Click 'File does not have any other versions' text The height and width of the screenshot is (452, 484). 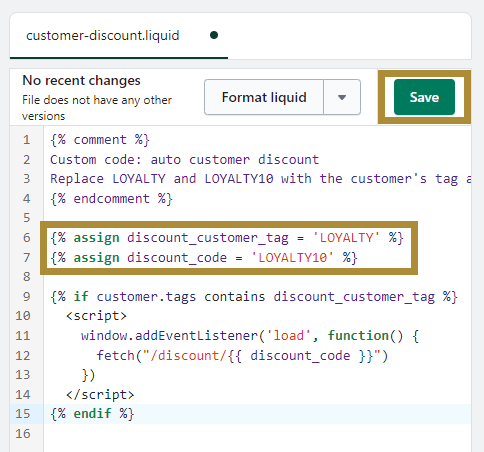click(x=97, y=108)
